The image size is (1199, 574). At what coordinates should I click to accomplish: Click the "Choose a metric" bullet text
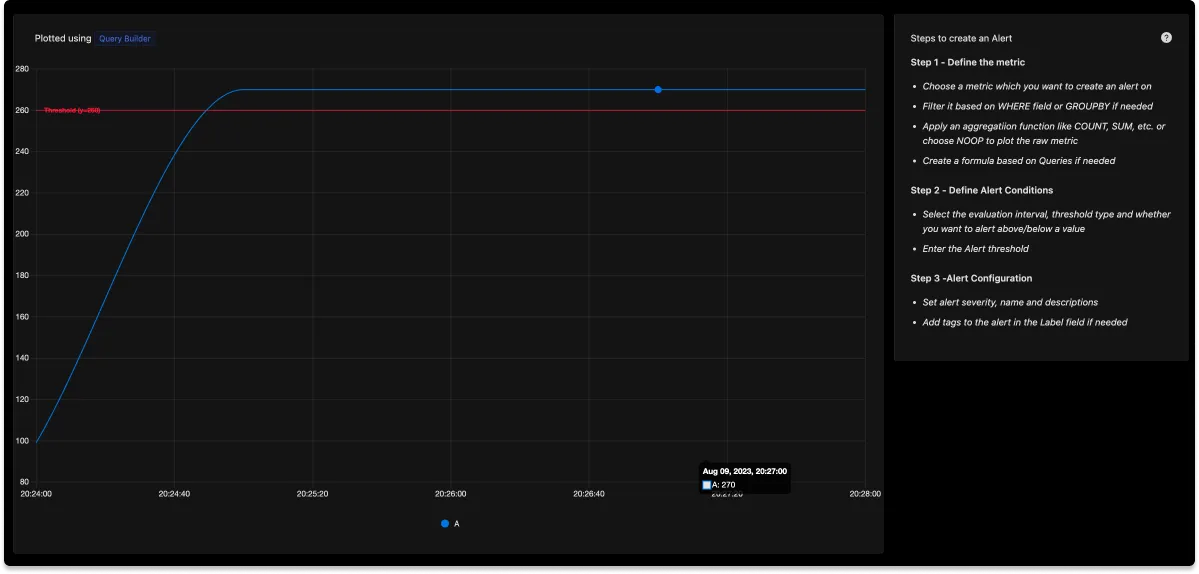point(1037,87)
